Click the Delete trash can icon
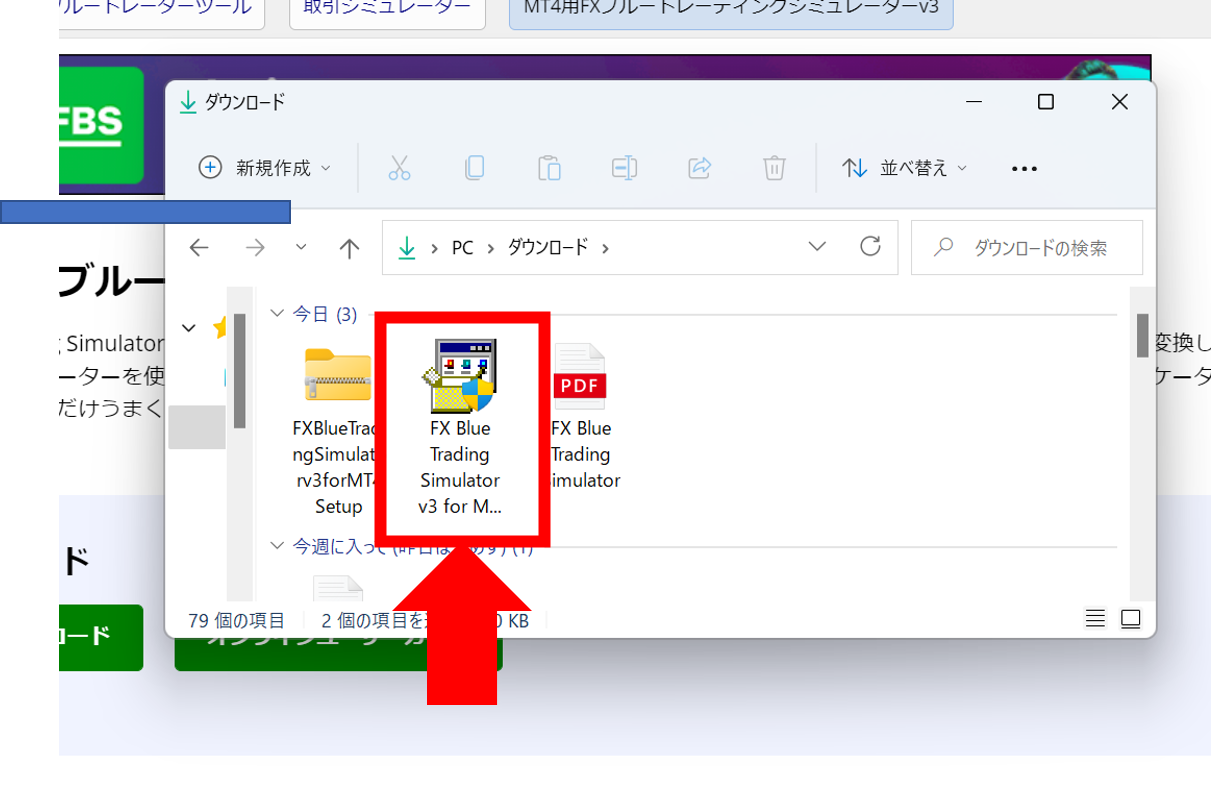The width and height of the screenshot is (1211, 789). 774,168
